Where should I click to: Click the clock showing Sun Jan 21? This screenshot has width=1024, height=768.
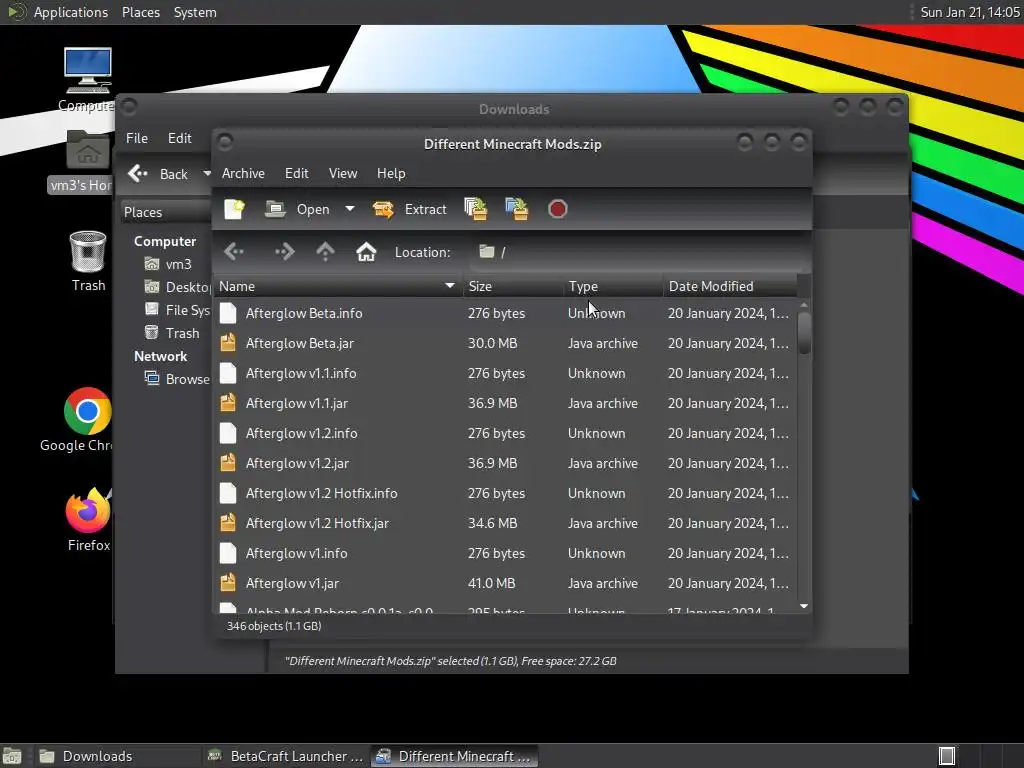pos(970,12)
